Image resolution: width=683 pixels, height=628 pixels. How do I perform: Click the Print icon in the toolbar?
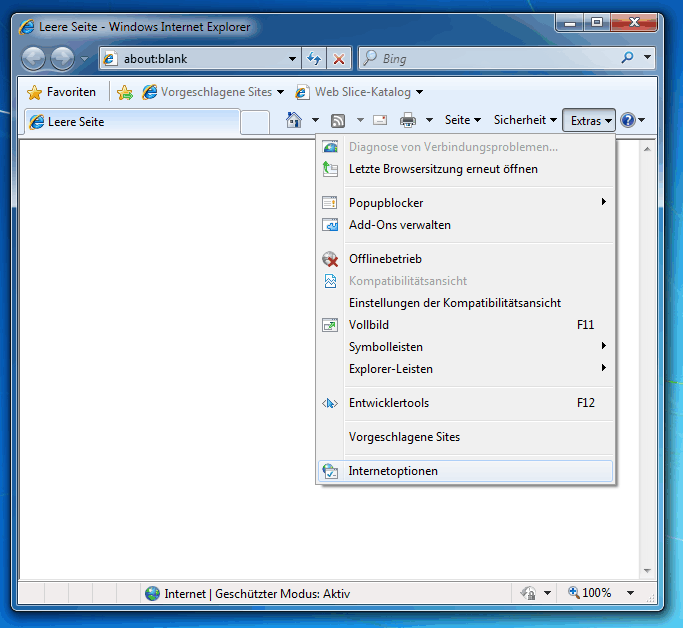tap(408, 120)
